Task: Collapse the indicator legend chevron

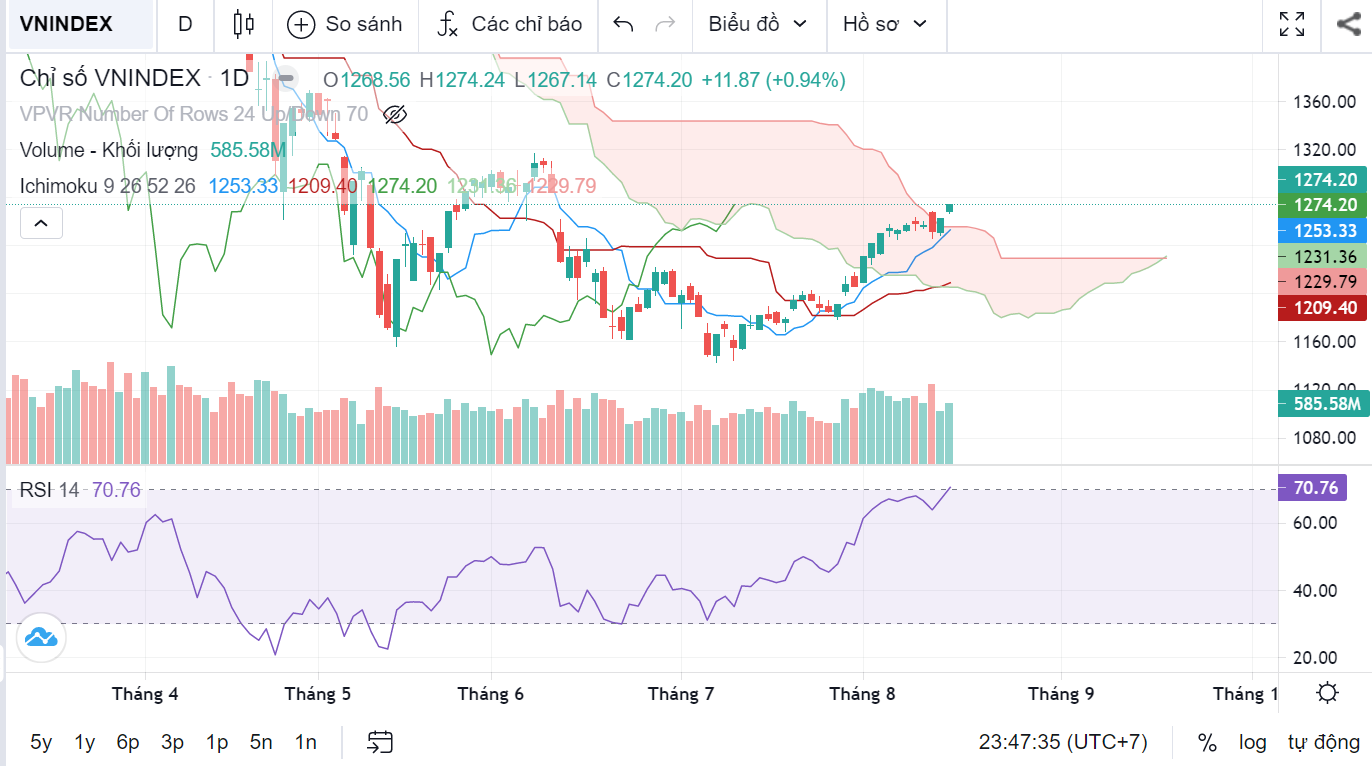Action: [x=41, y=223]
